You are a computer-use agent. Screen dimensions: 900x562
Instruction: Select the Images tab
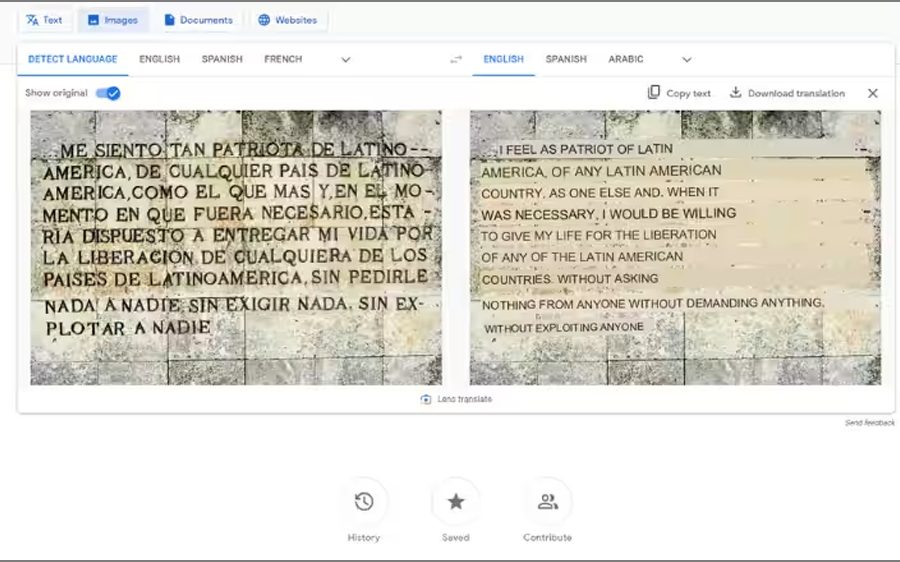tap(113, 20)
